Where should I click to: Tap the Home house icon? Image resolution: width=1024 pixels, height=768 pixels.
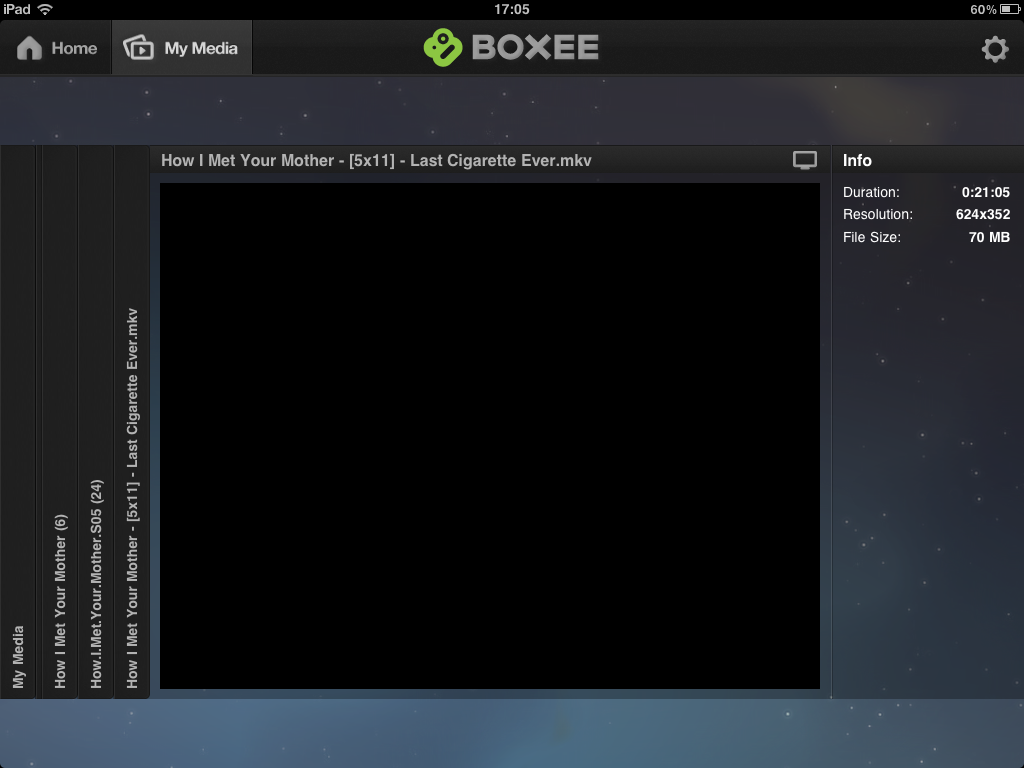pos(29,48)
